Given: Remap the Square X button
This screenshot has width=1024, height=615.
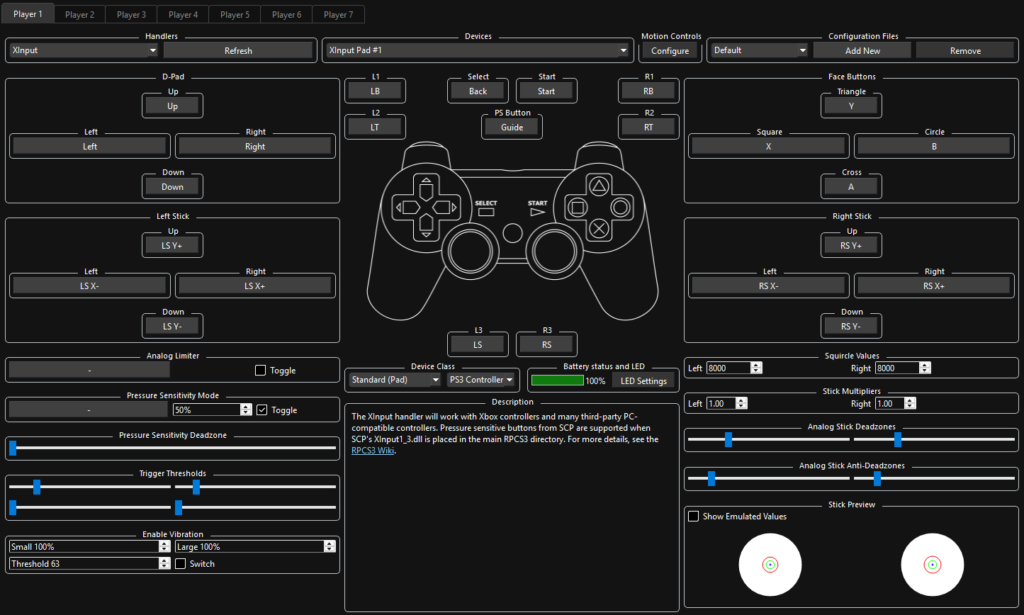Looking at the screenshot, I should tap(768, 146).
